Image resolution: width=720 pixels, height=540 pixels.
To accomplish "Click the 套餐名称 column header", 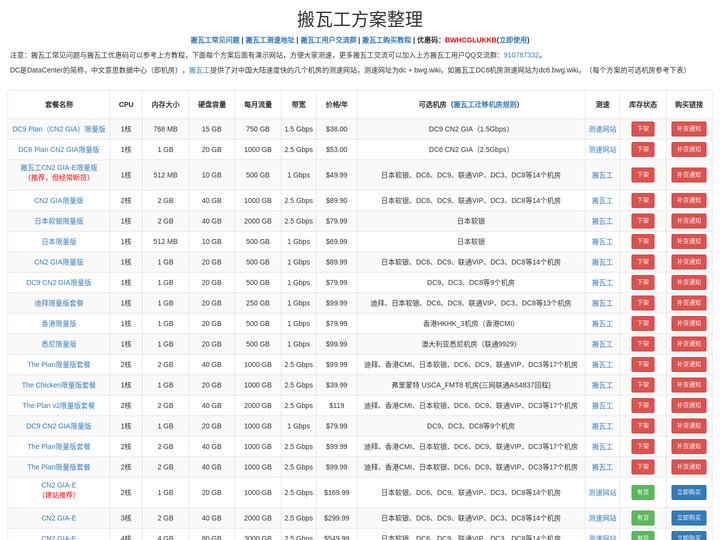I will [x=59, y=105].
